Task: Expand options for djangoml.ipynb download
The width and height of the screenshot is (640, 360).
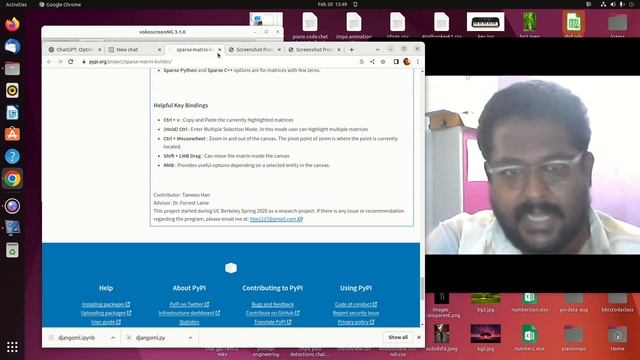Action: coord(113,338)
